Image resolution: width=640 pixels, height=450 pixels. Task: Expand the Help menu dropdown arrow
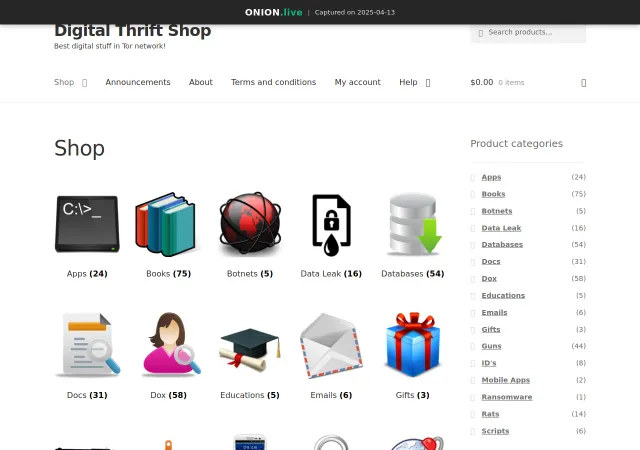coord(428,83)
